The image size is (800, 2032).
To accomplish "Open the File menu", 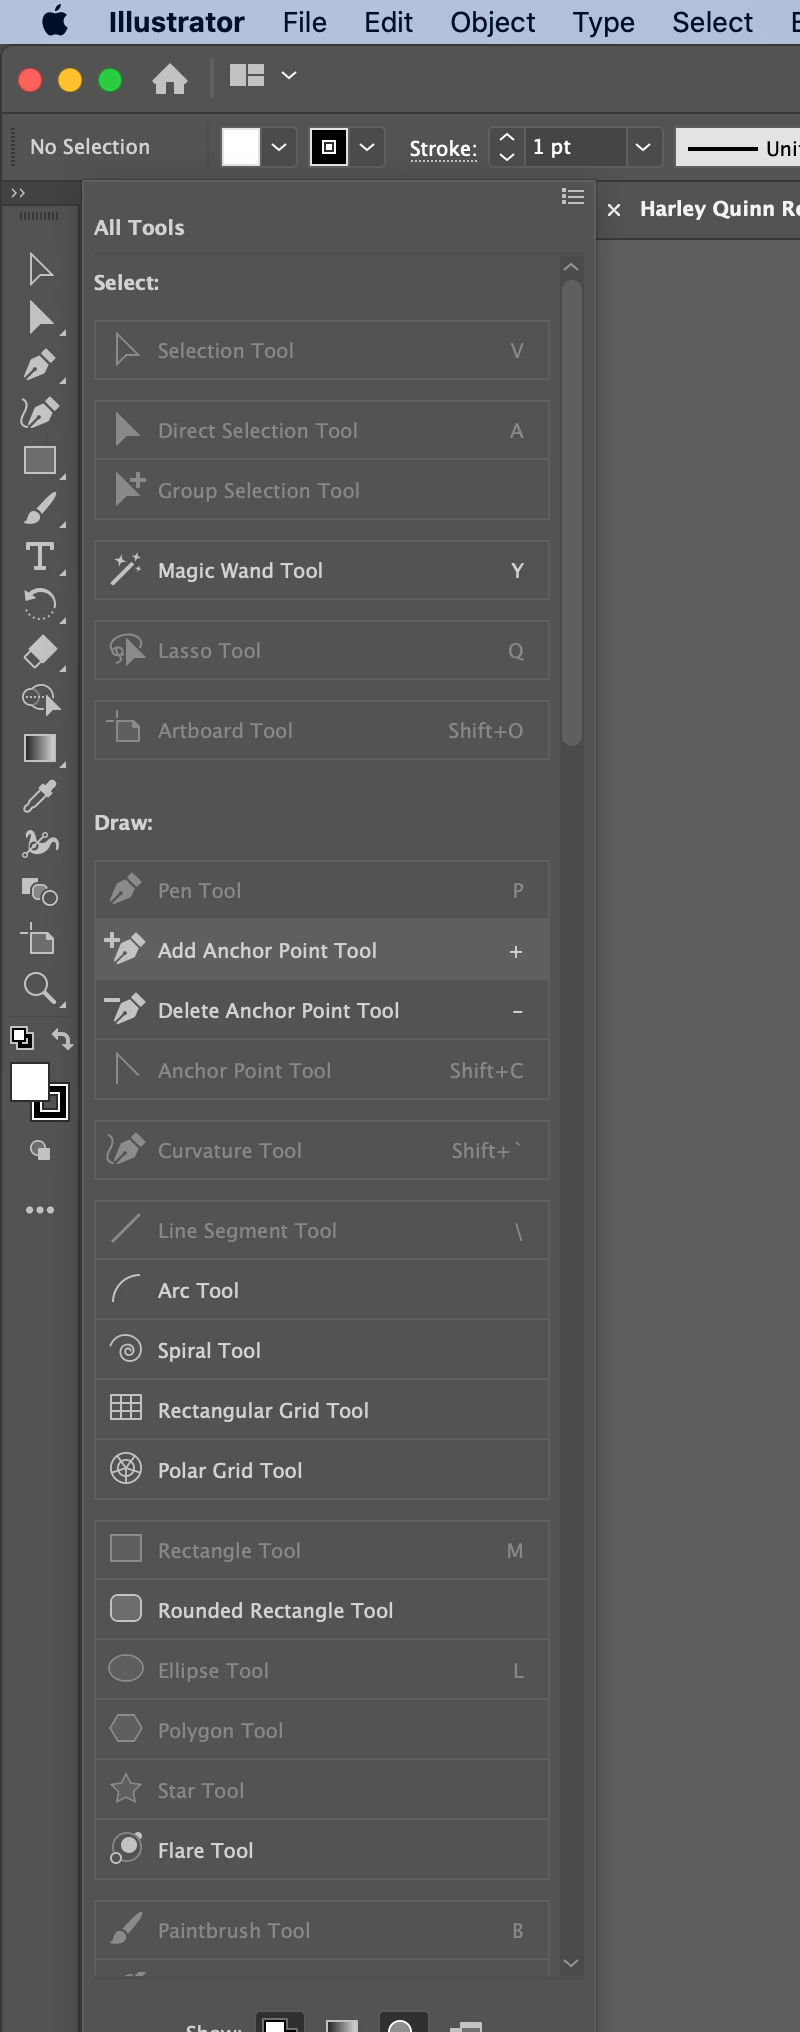I will pyautogui.click(x=305, y=22).
